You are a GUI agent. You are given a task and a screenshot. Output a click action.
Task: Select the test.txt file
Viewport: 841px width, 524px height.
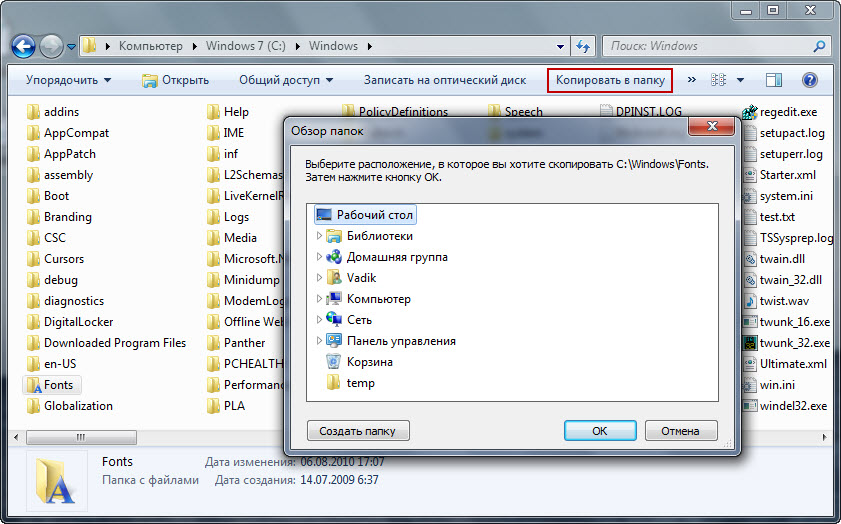point(770,217)
